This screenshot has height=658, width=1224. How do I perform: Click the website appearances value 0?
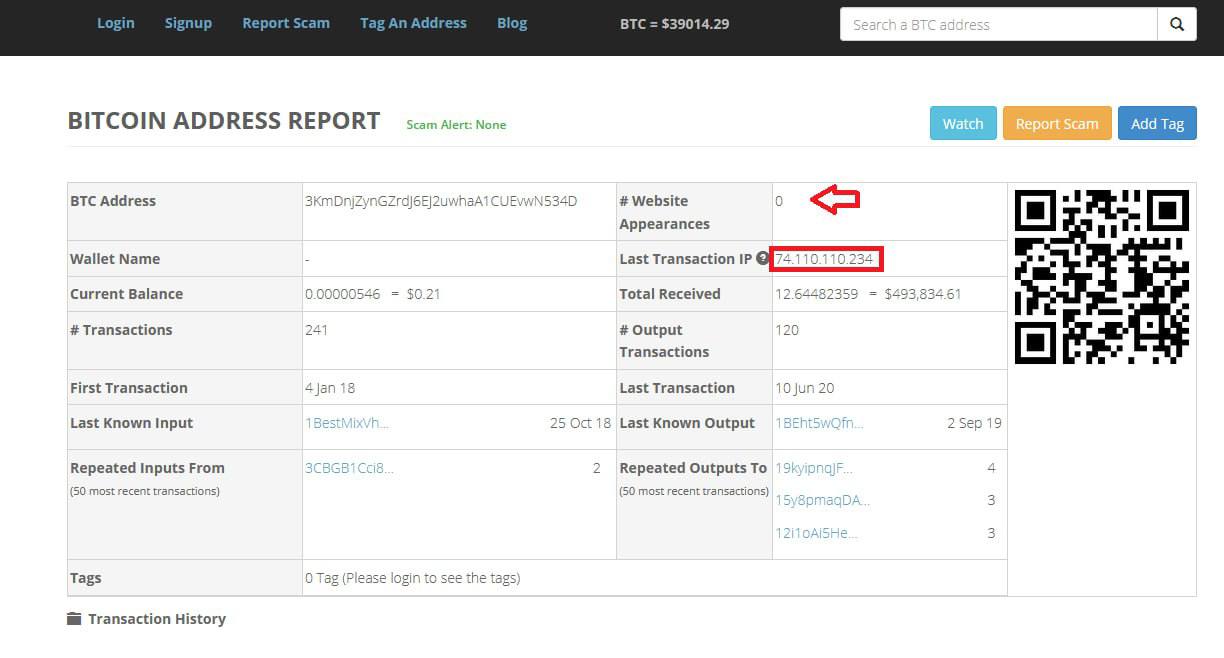click(779, 201)
